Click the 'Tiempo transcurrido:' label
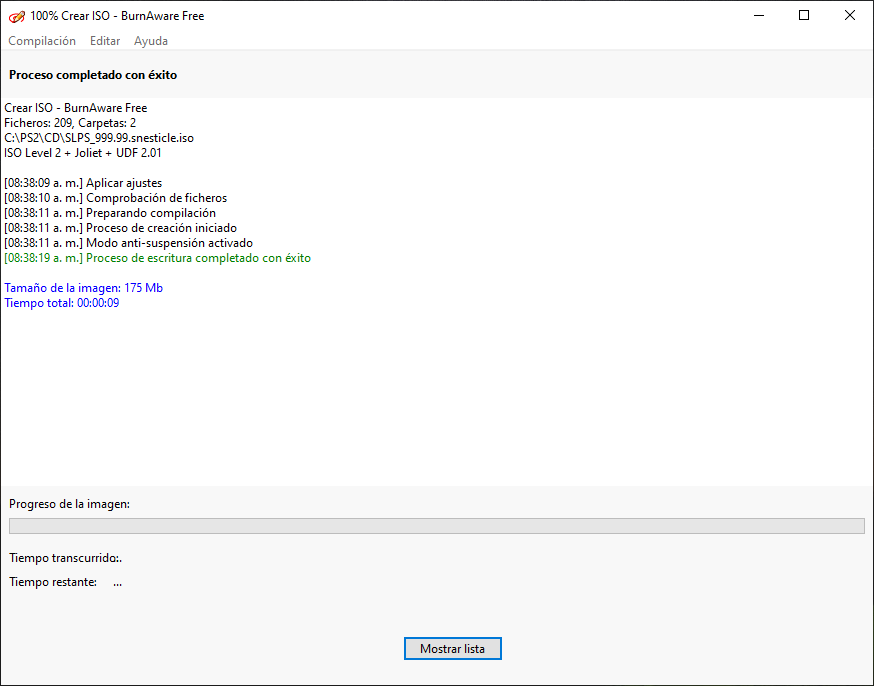 65,558
